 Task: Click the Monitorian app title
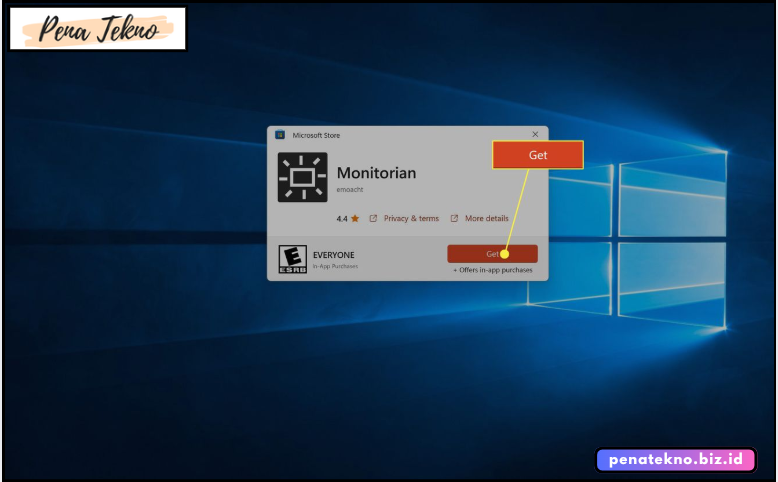coord(377,173)
